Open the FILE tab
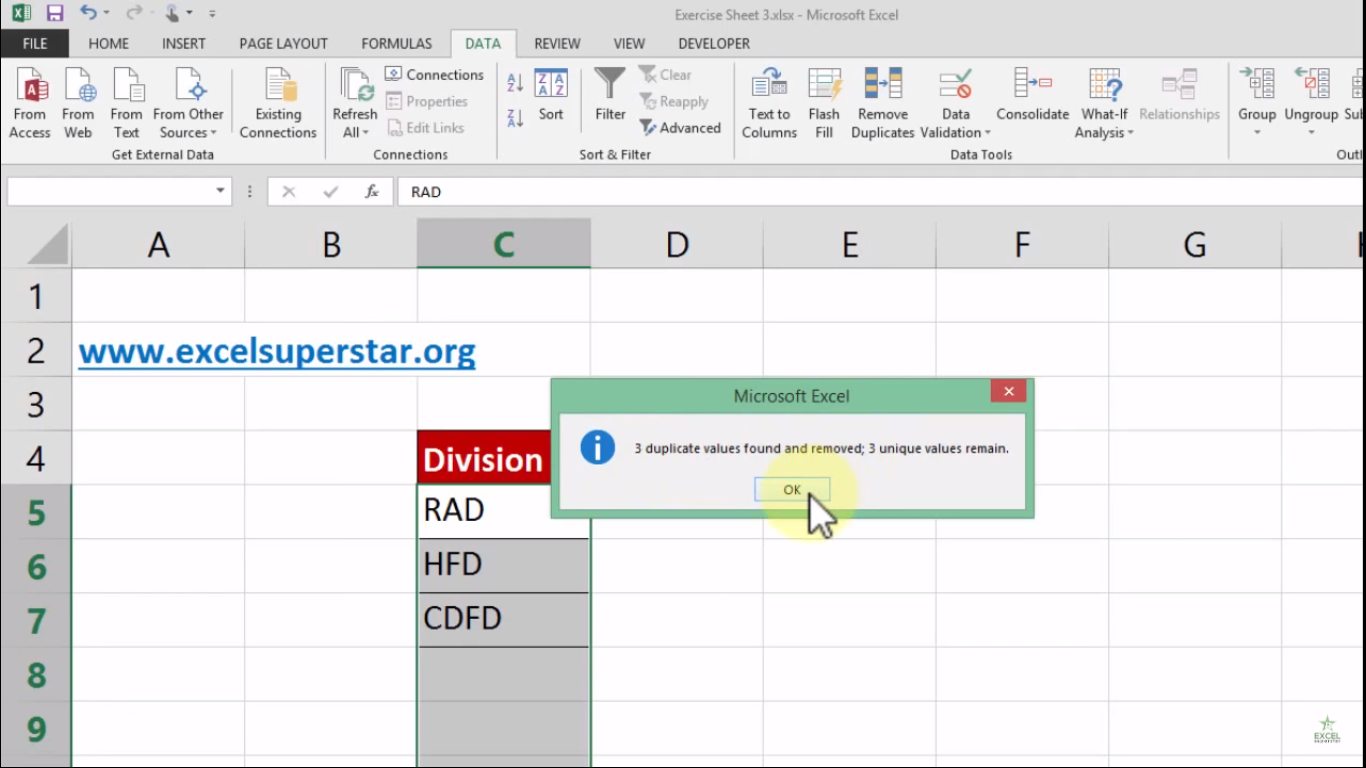This screenshot has height=768, width=1366. 35,44
